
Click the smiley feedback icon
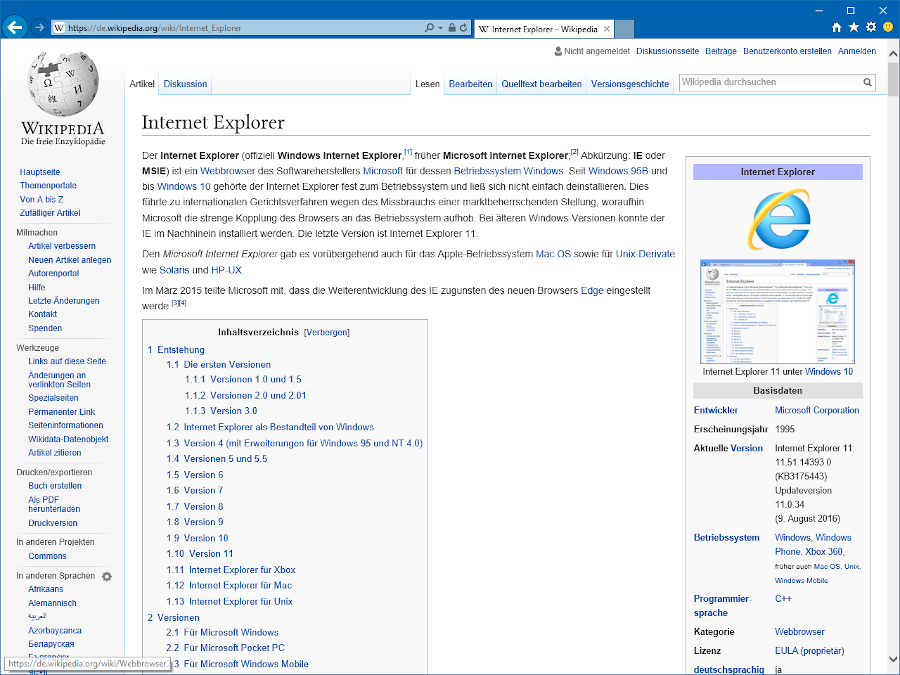(889, 28)
